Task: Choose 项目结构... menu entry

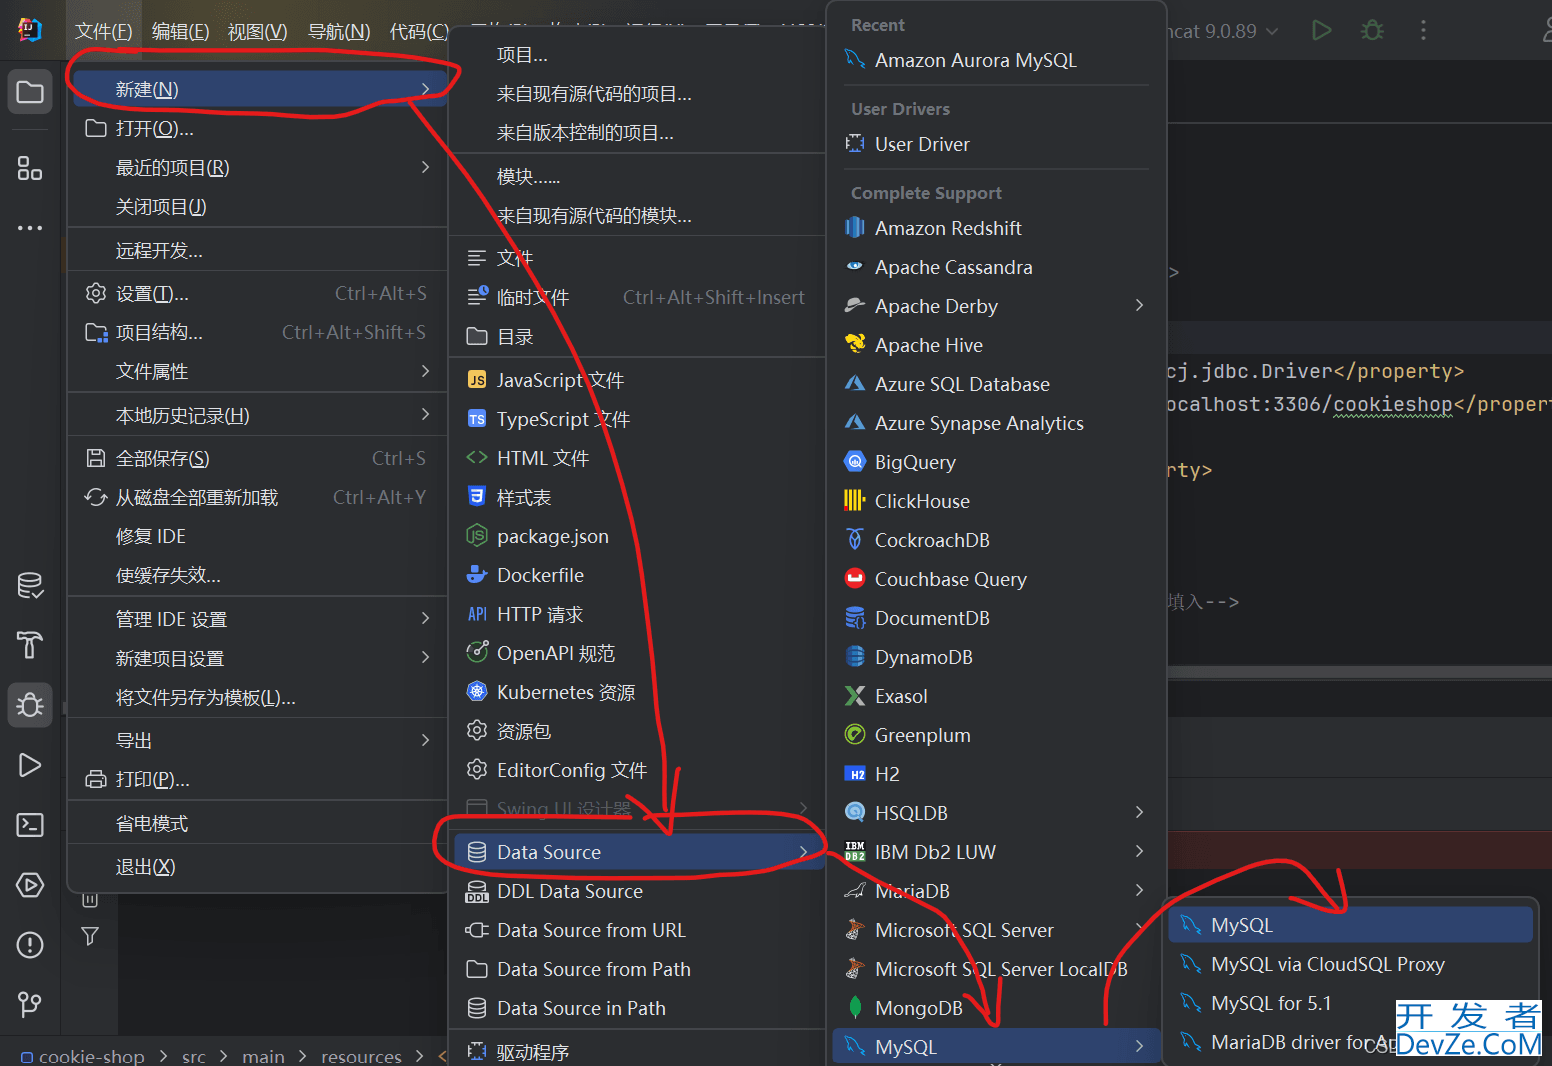Action: pyautogui.click(x=260, y=332)
